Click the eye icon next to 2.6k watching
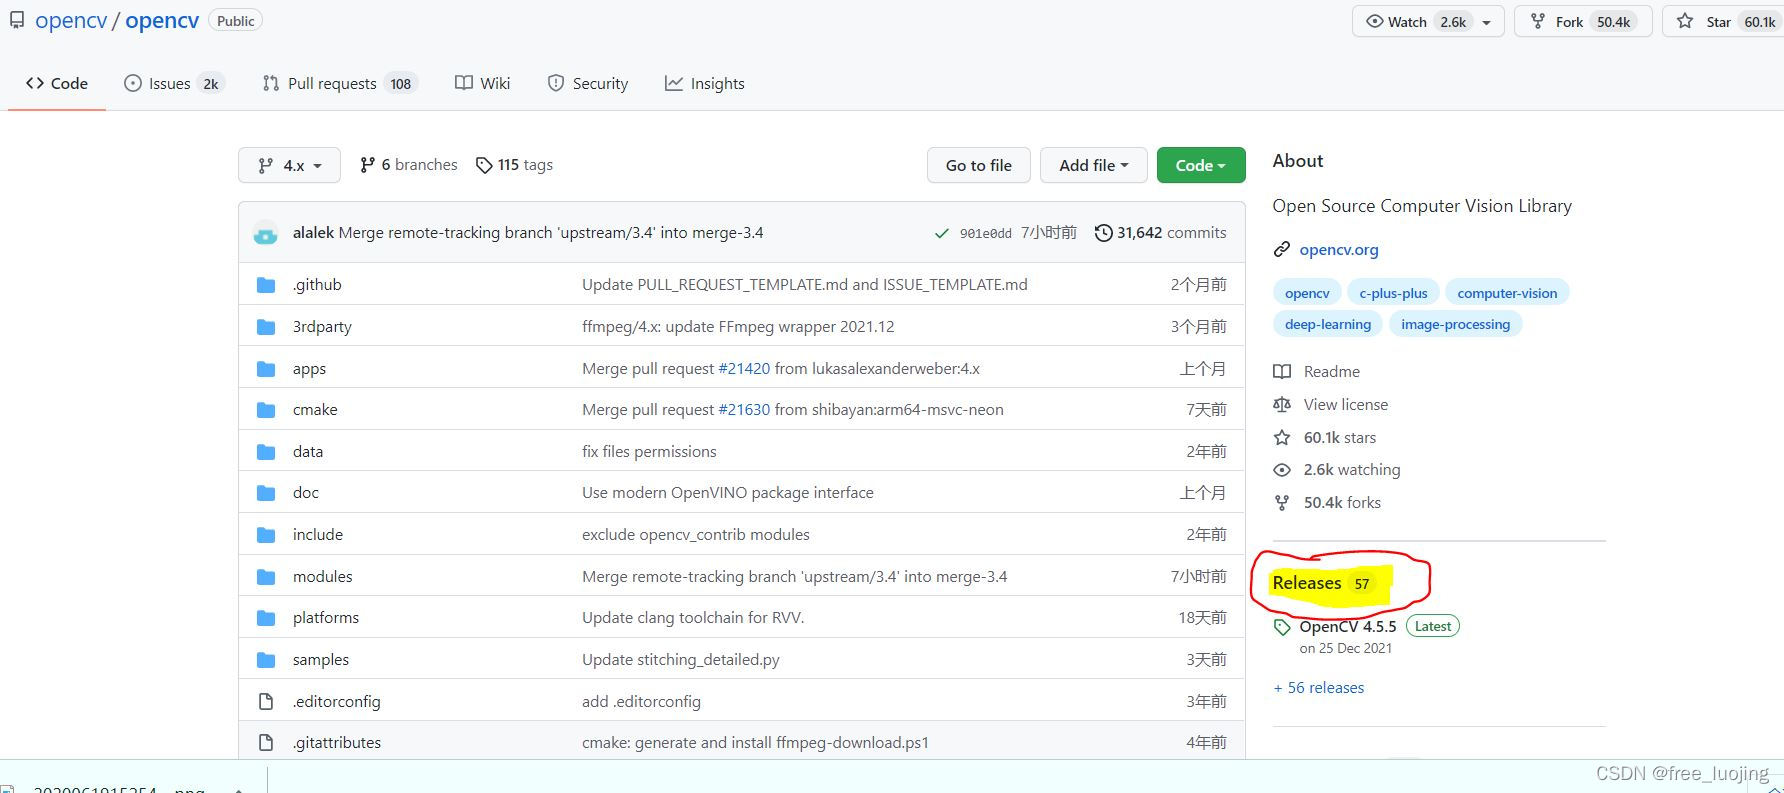 1282,470
